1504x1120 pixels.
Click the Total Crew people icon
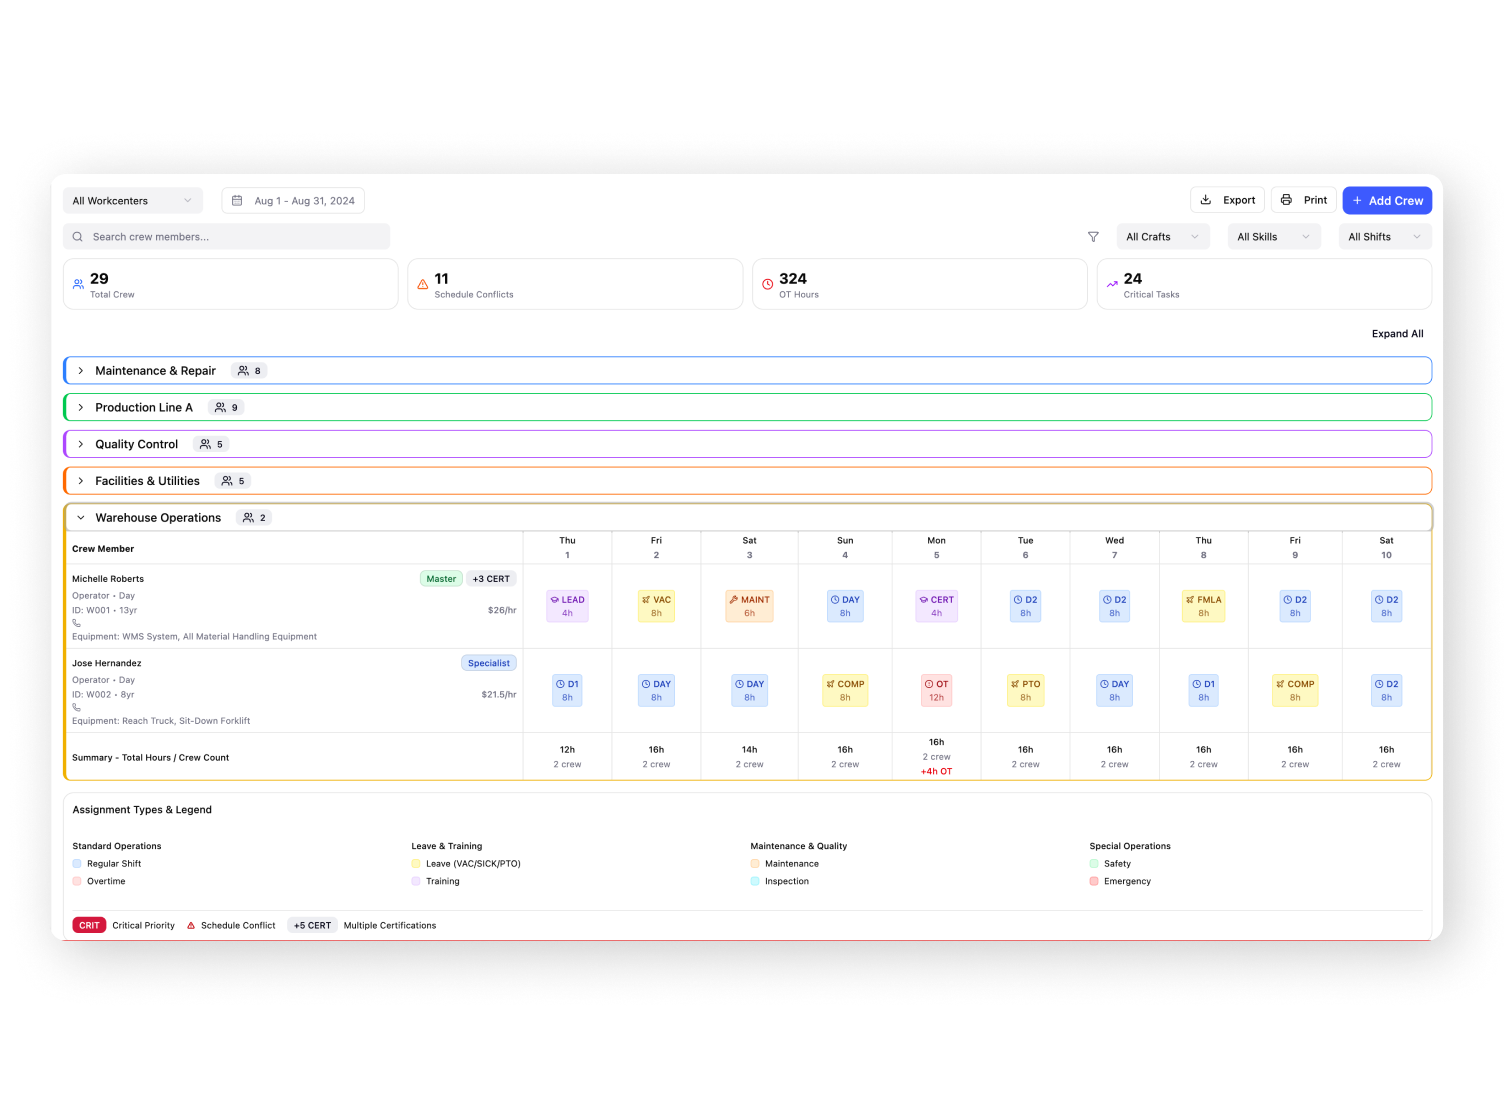point(78,285)
